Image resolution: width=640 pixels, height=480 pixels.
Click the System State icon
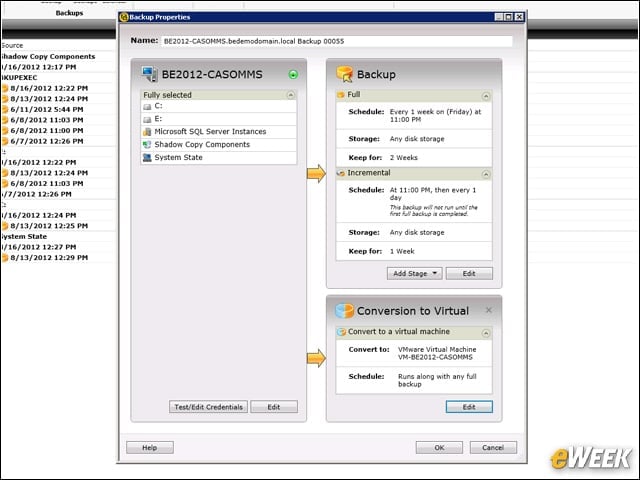[x=147, y=158]
